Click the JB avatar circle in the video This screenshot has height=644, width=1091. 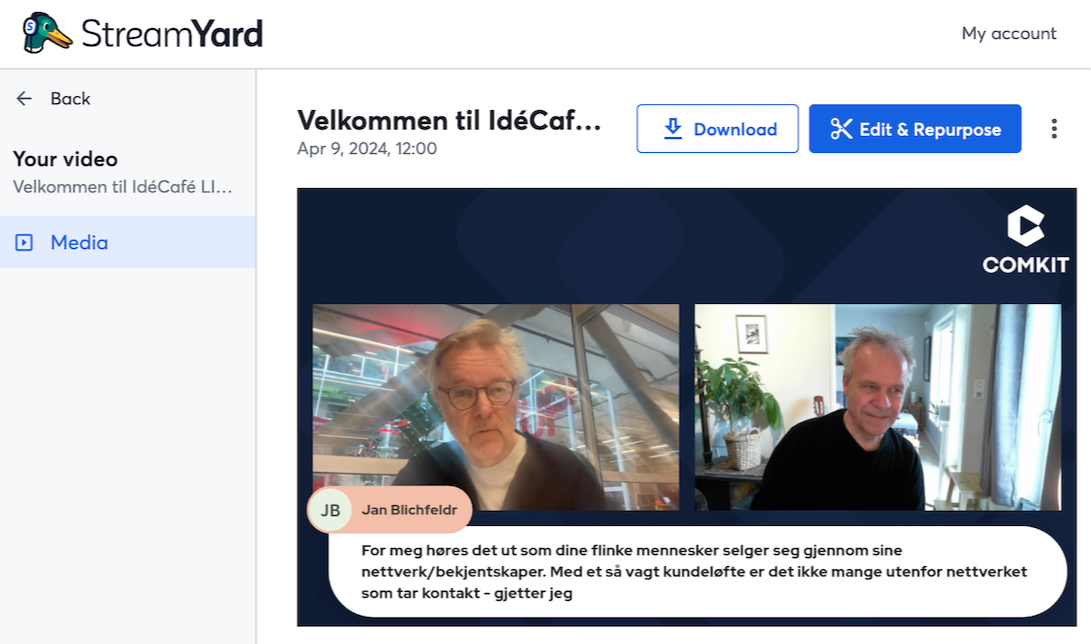click(331, 510)
